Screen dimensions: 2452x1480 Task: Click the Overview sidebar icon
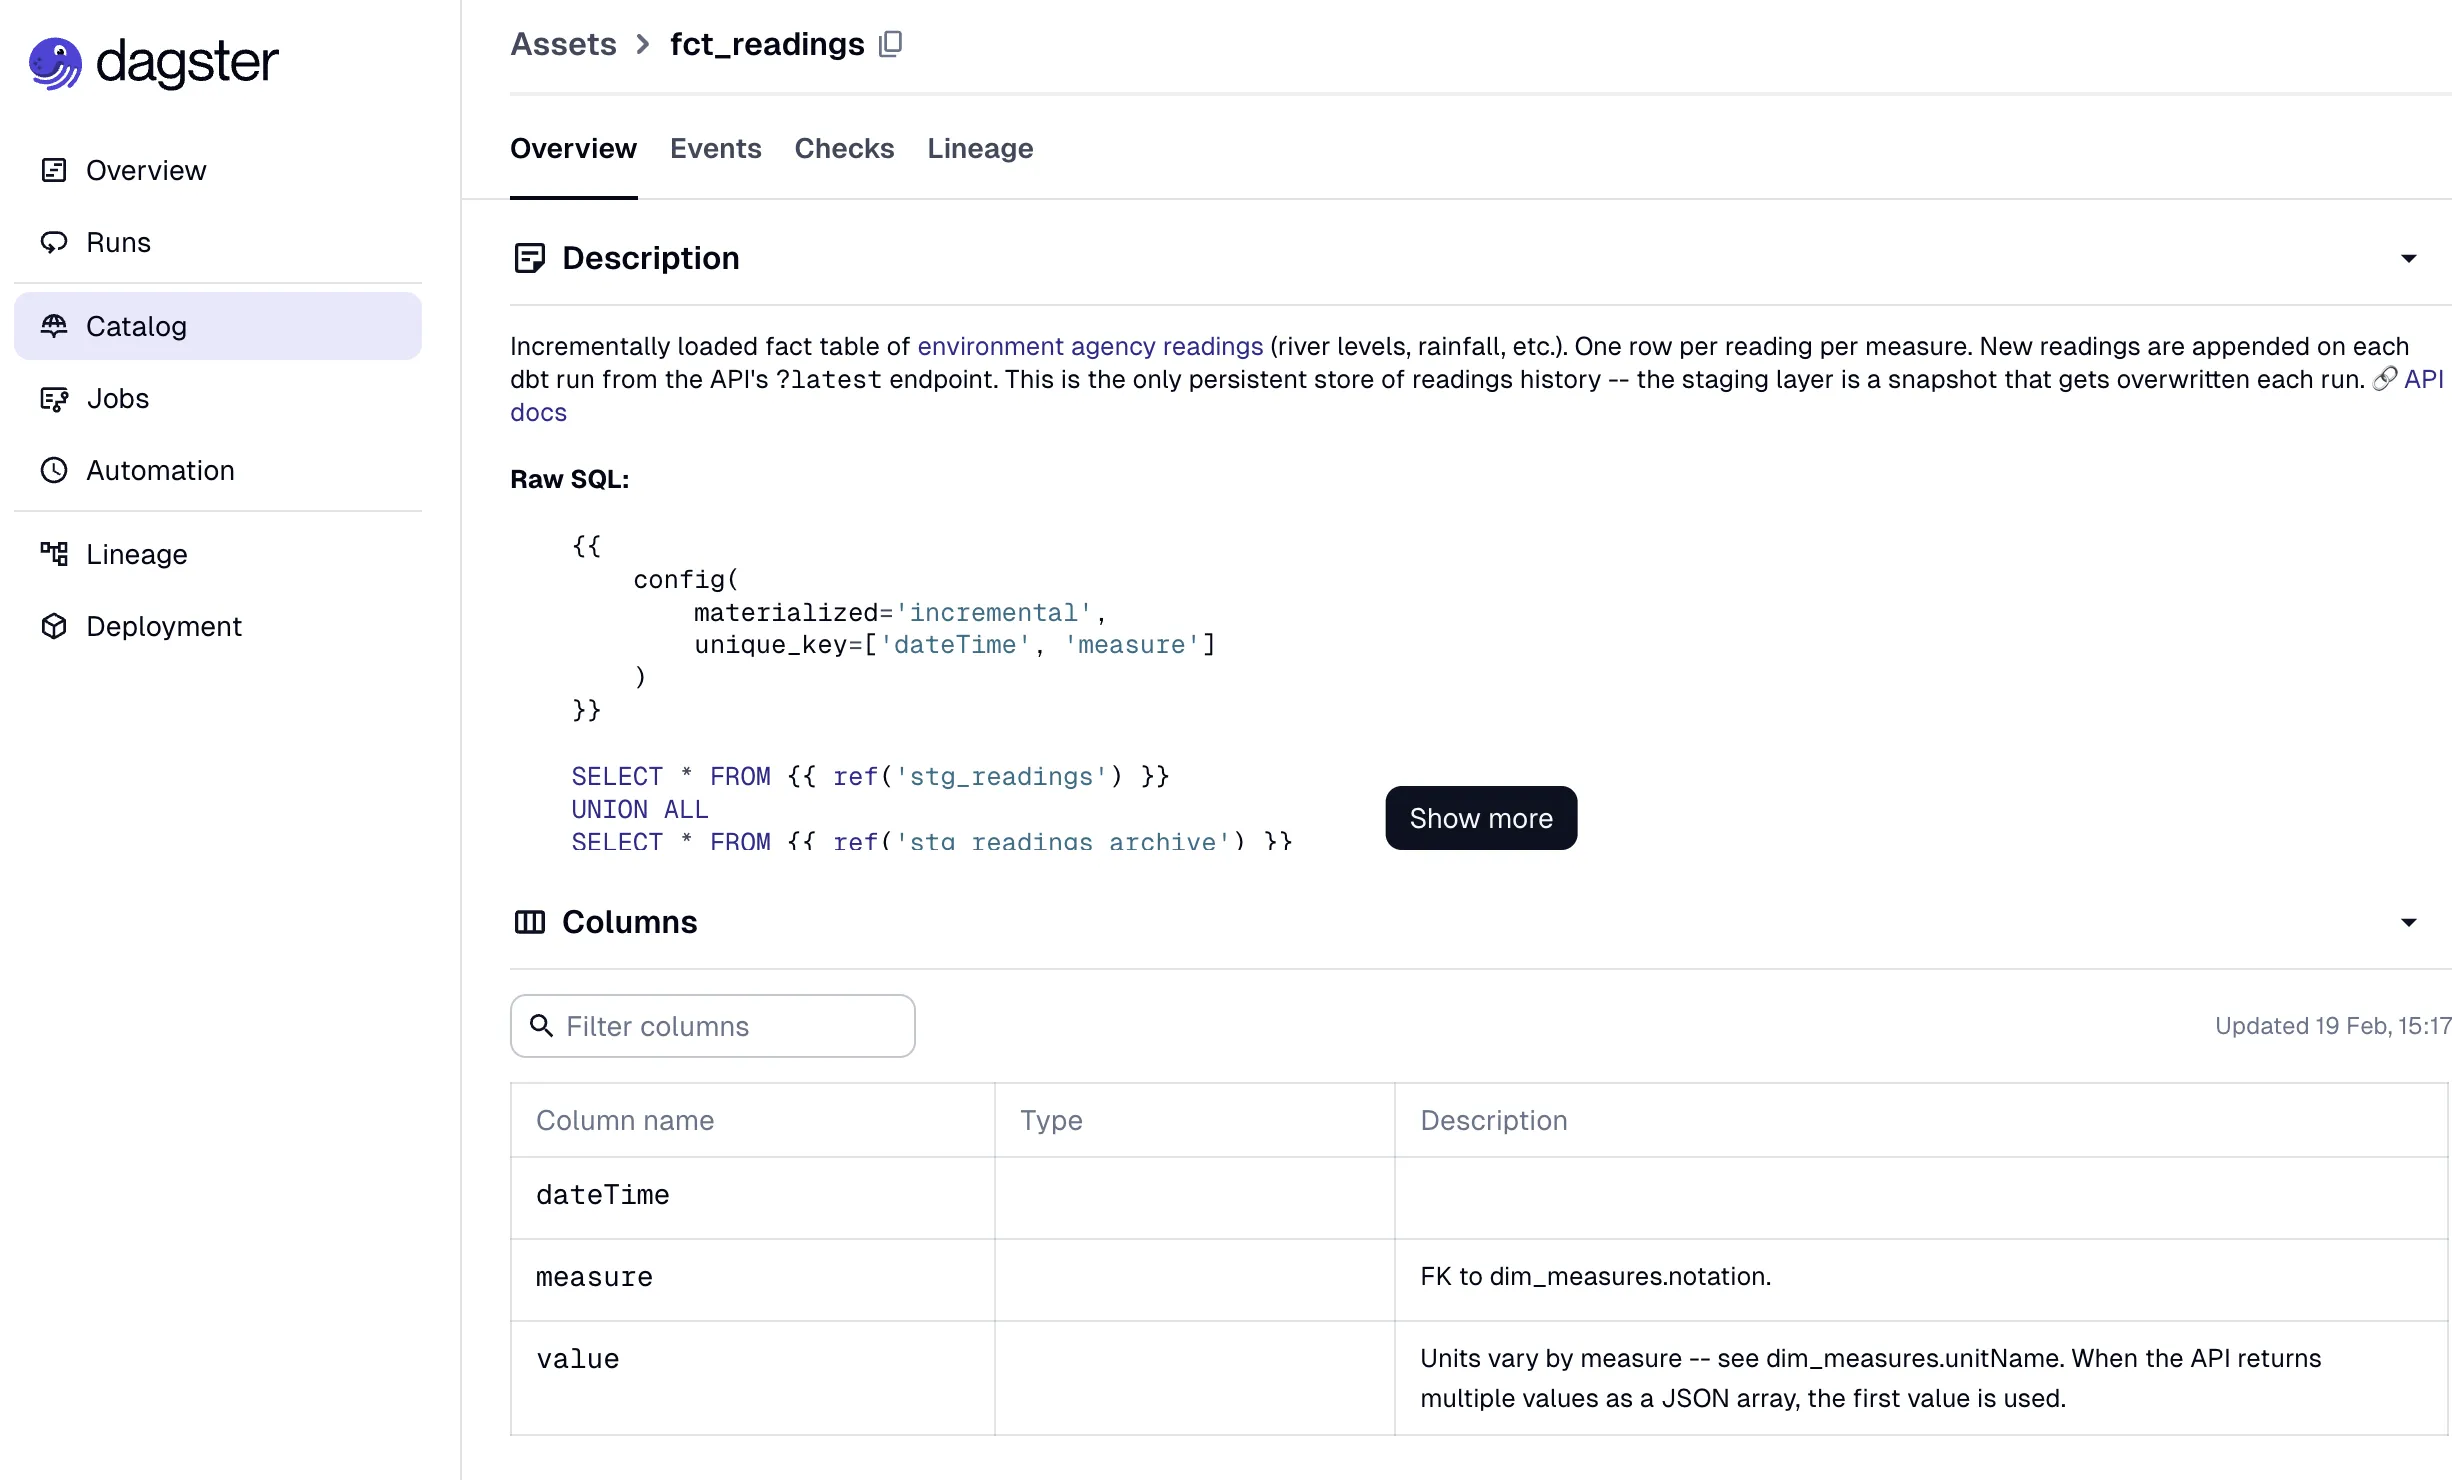(x=54, y=170)
